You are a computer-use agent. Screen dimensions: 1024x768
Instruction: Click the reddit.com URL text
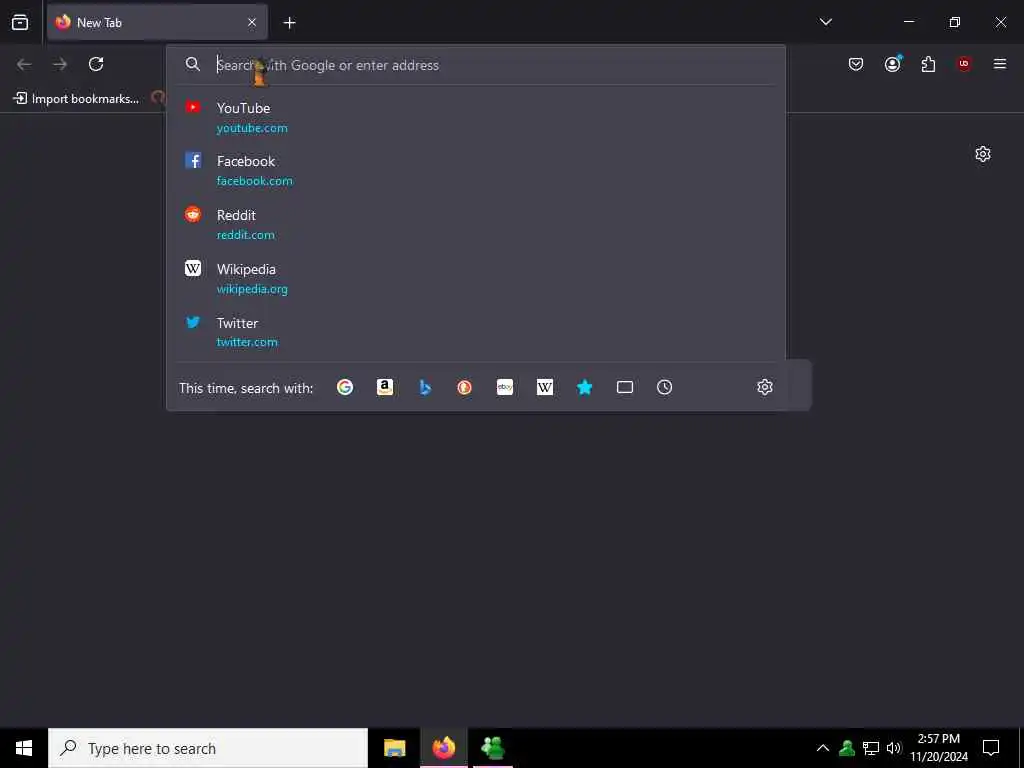tap(246, 235)
